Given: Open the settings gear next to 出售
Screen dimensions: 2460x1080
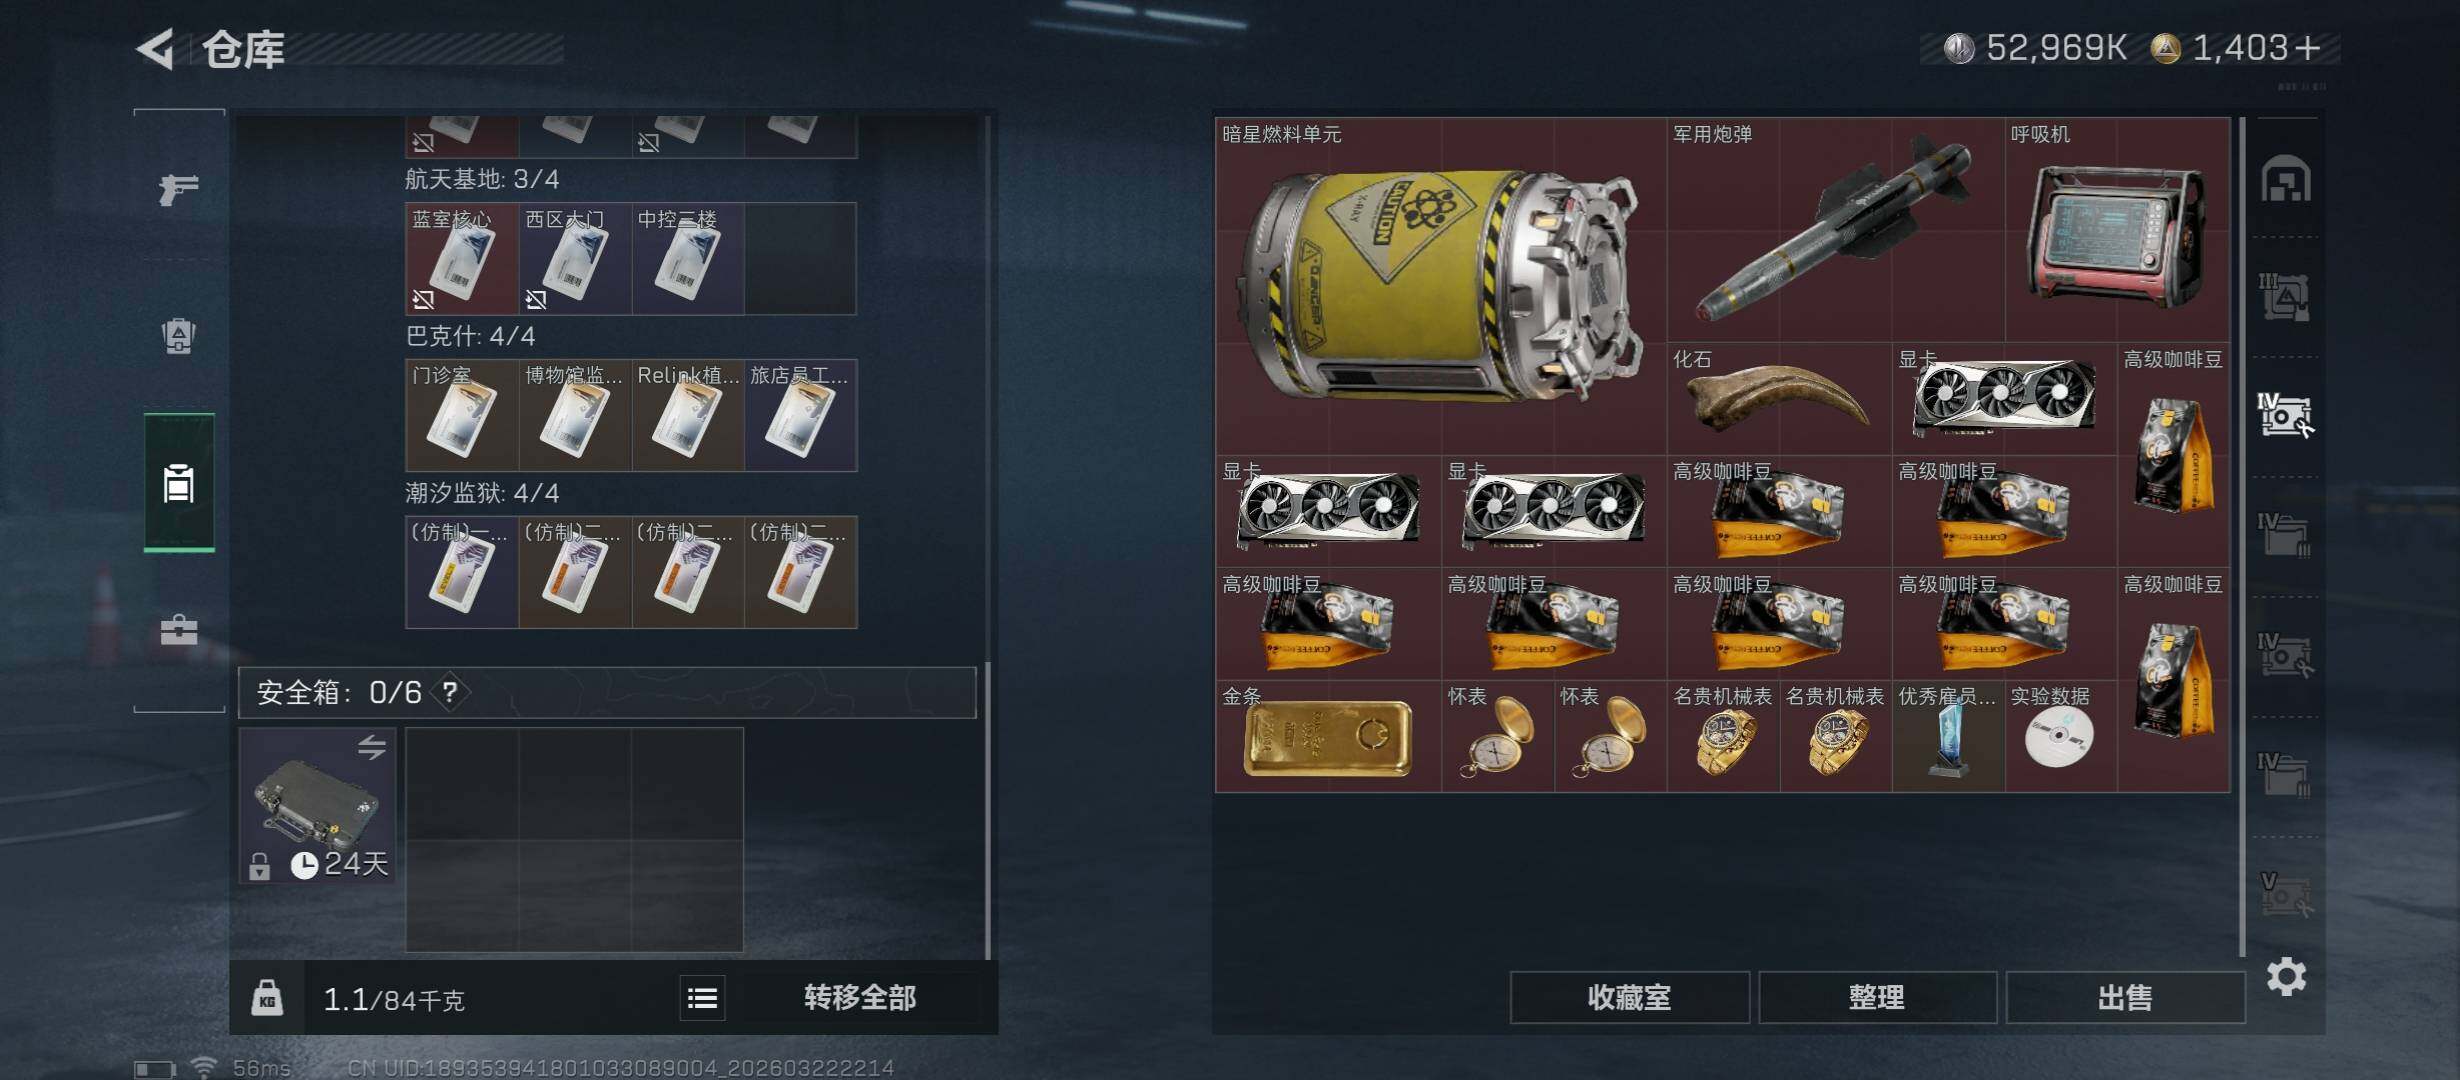Looking at the screenshot, I should (2286, 976).
